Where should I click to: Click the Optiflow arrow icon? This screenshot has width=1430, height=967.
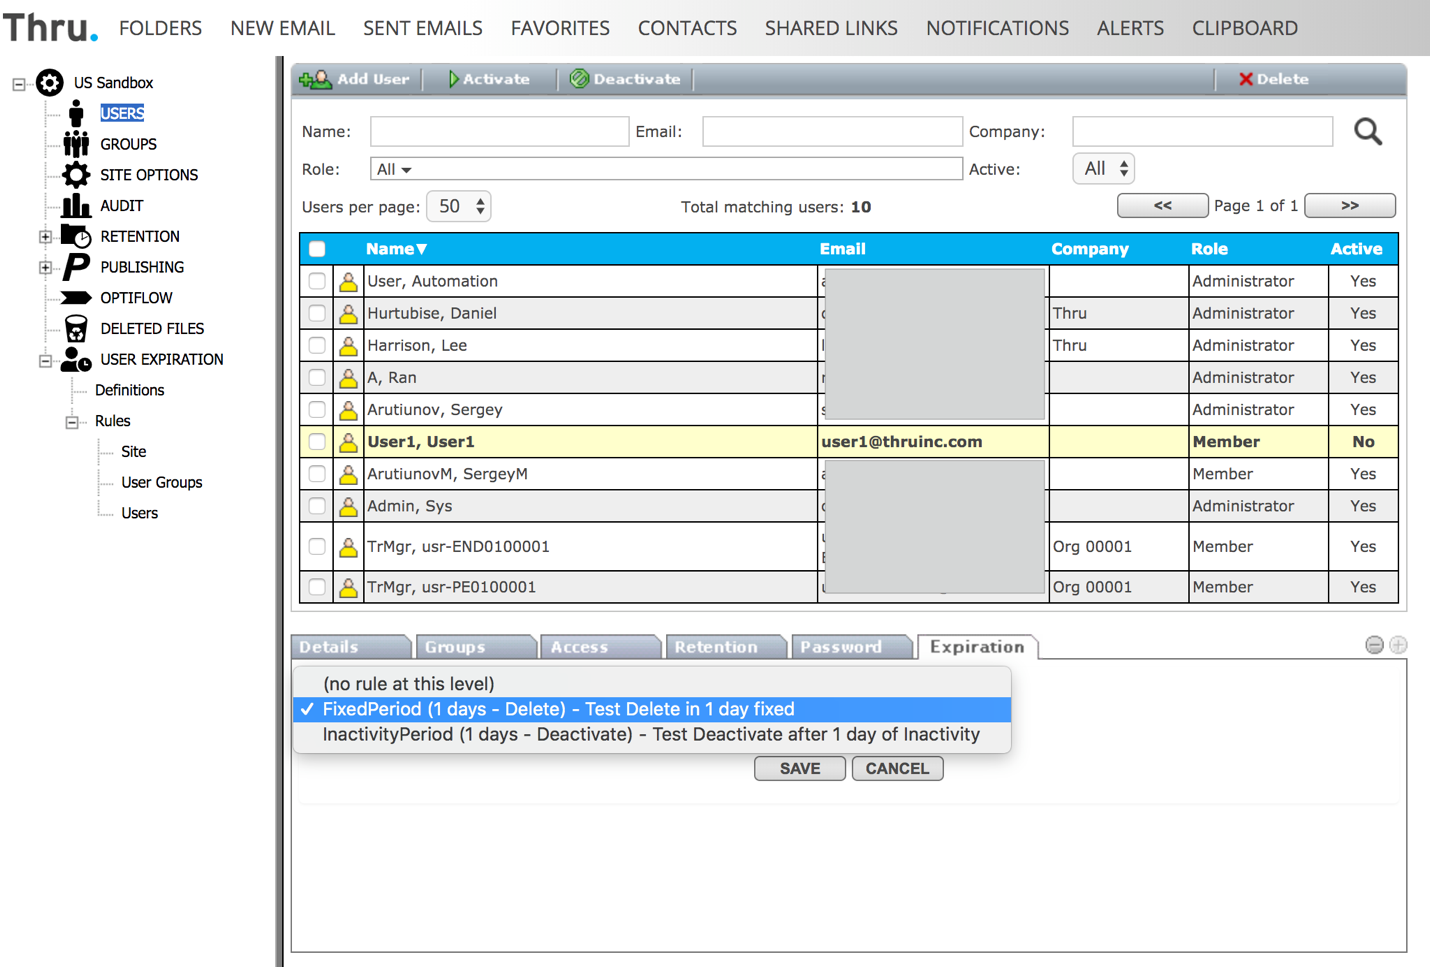pyautogui.click(x=76, y=298)
